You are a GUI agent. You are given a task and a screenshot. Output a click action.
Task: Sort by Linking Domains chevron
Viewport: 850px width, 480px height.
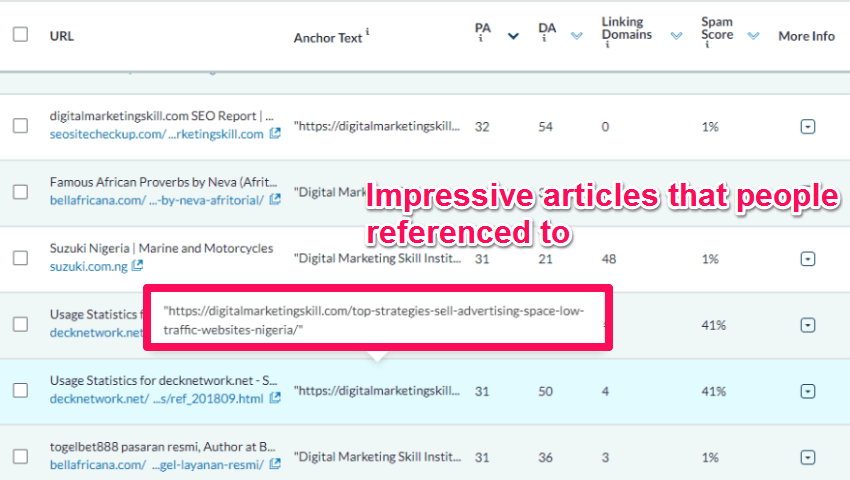pos(676,36)
